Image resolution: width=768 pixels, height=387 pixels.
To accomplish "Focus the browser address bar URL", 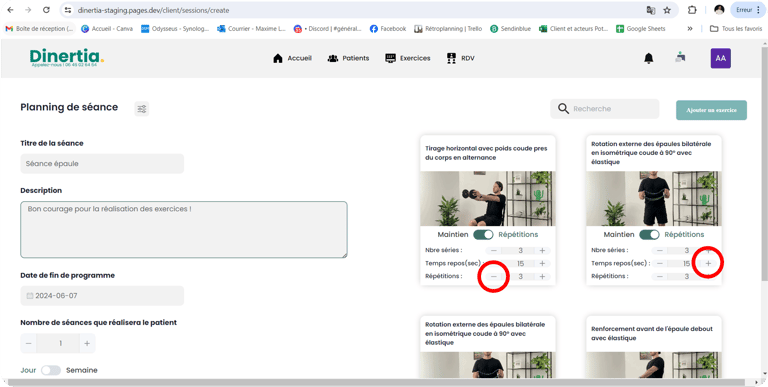I will click(153, 10).
